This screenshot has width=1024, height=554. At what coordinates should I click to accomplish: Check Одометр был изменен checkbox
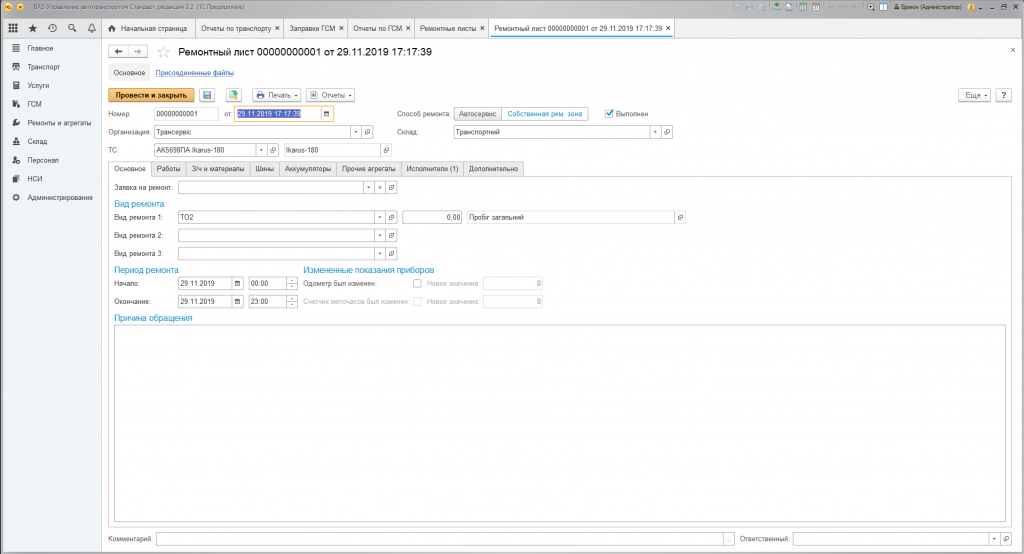pos(417,284)
